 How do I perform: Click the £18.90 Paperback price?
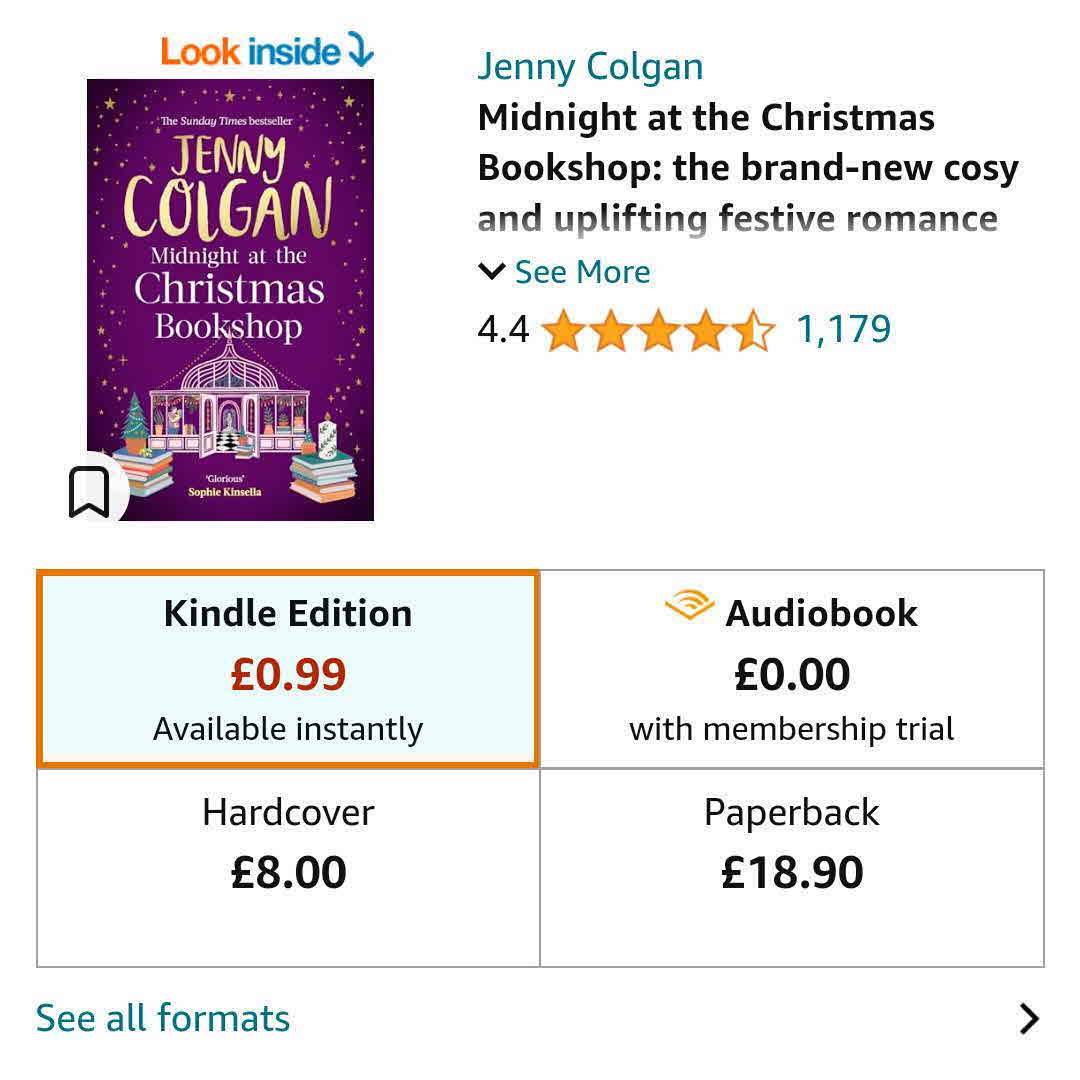coord(792,873)
